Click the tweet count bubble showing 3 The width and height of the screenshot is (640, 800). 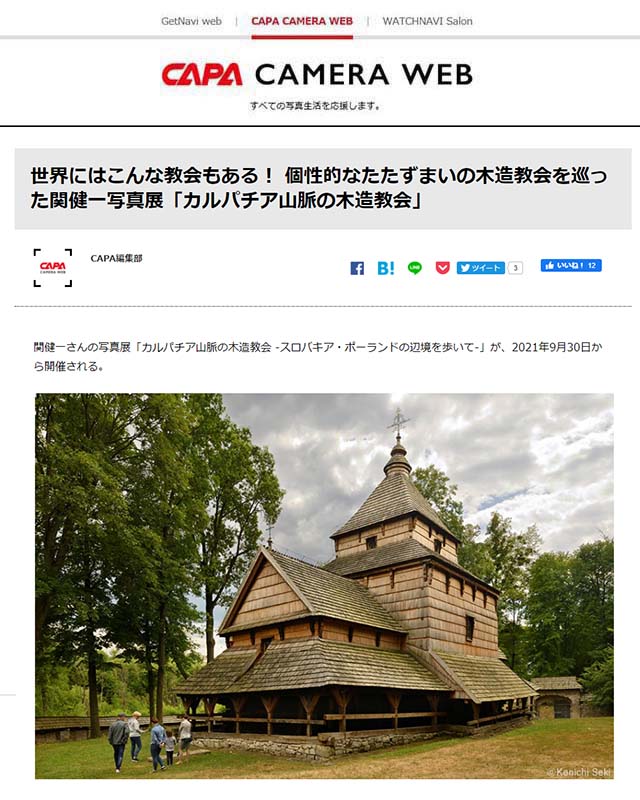(x=515, y=268)
